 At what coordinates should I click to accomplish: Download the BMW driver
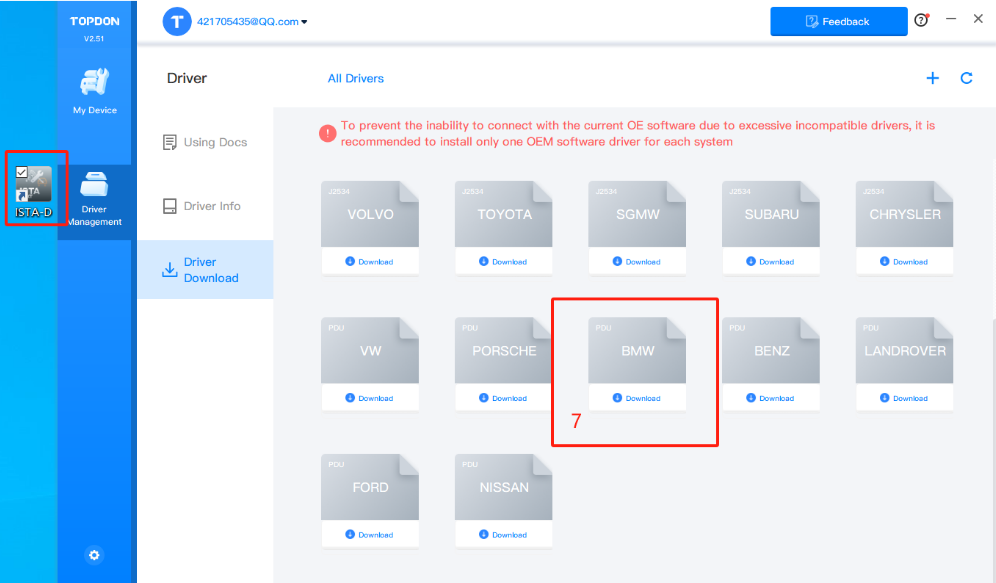637,398
